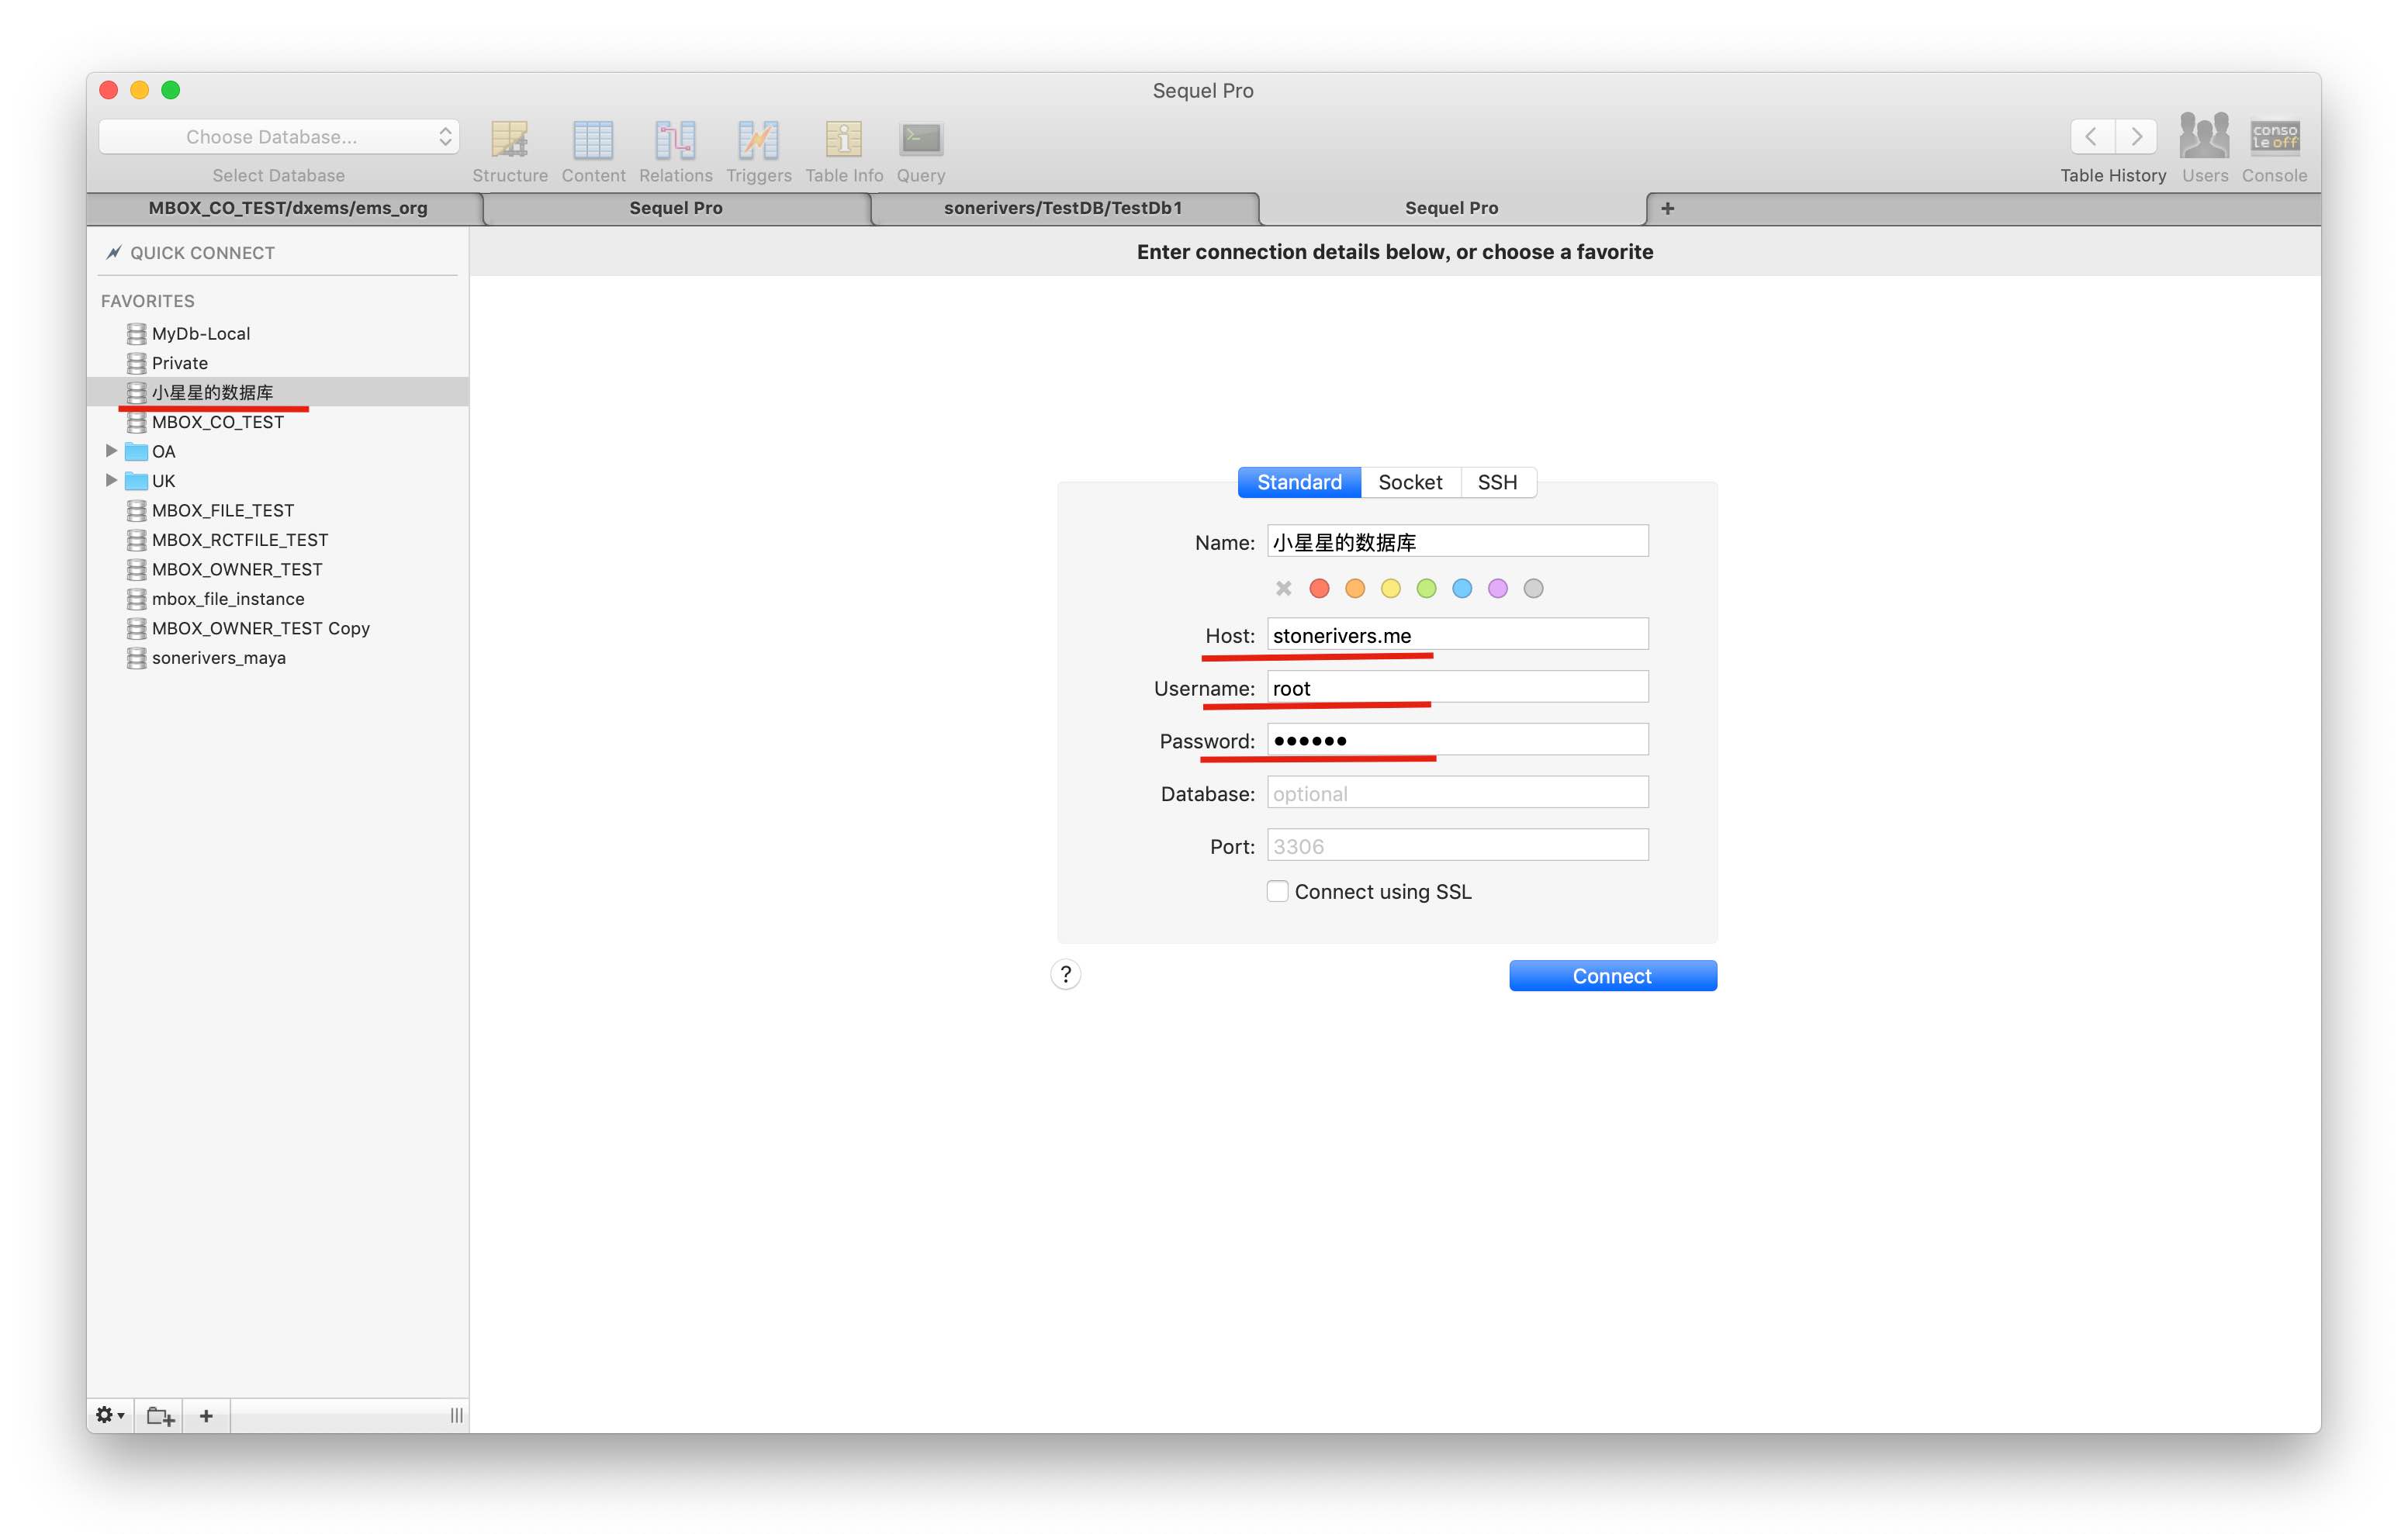The width and height of the screenshot is (2408, 1534).
Task: Click the Connect button
Action: (x=1612, y=976)
